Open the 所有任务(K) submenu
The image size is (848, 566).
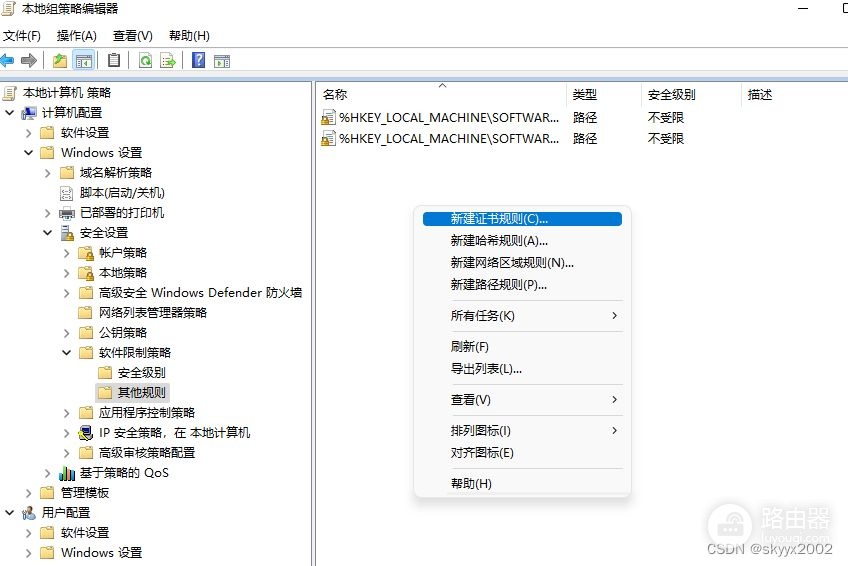(522, 316)
